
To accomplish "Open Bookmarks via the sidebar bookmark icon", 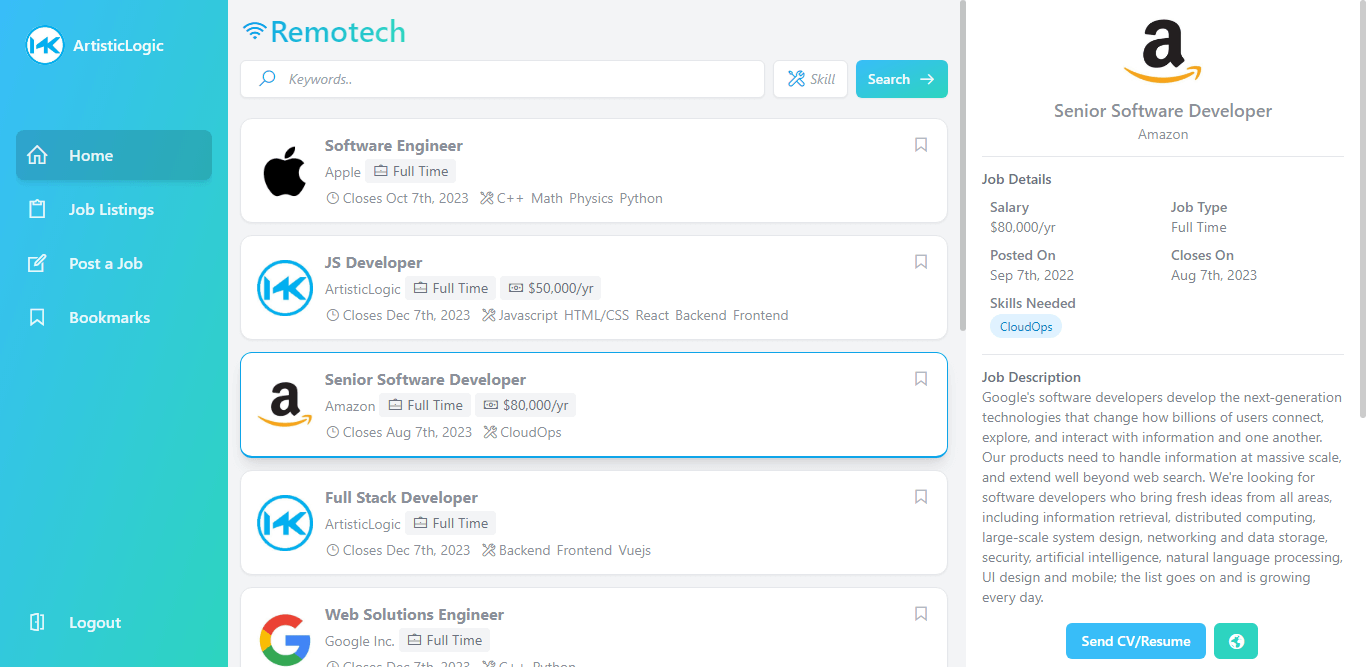I will click(x=37, y=317).
